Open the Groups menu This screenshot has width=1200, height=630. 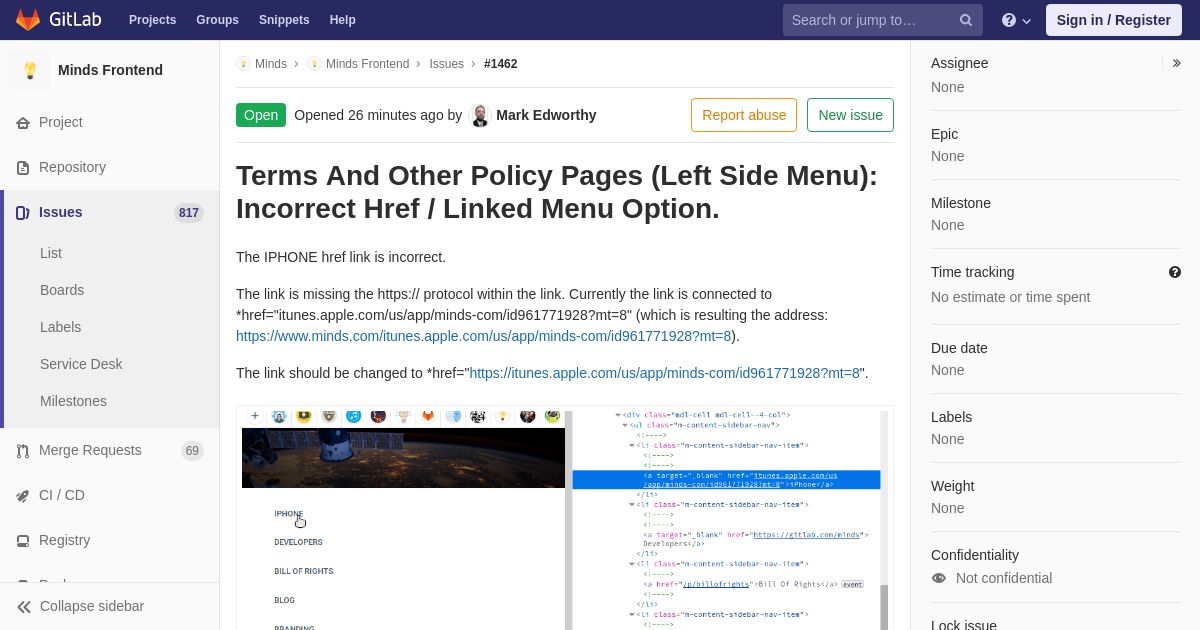[x=217, y=20]
